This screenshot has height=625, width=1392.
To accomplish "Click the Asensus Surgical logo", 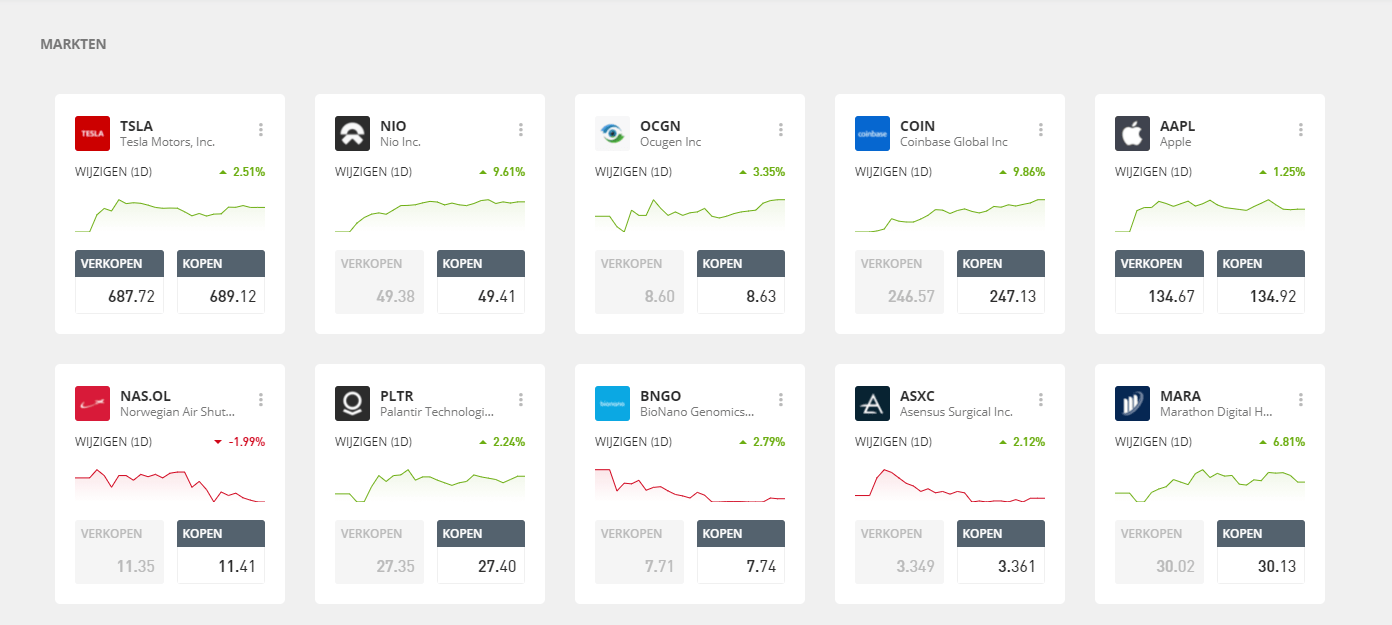I will pos(873,404).
